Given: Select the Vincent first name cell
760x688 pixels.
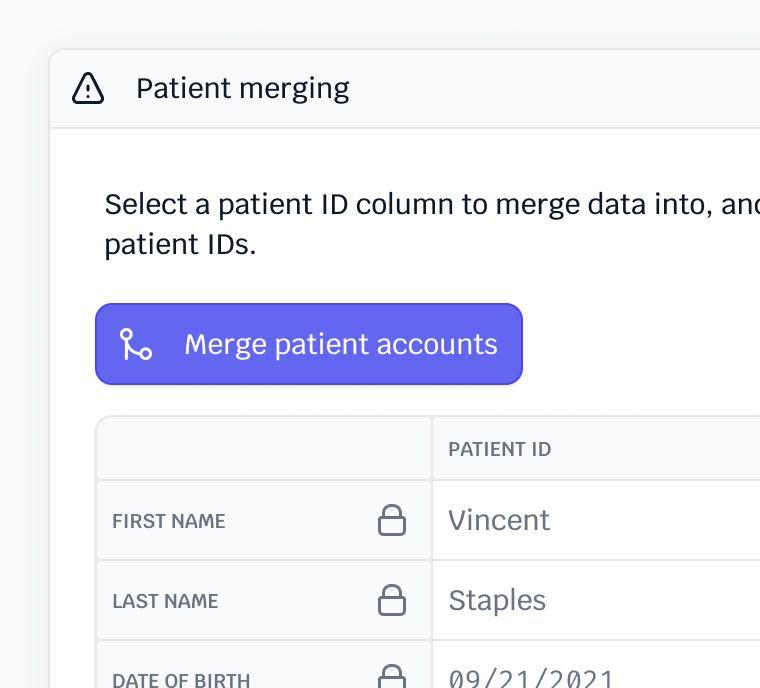Looking at the screenshot, I should pyautogui.click(x=499, y=520).
